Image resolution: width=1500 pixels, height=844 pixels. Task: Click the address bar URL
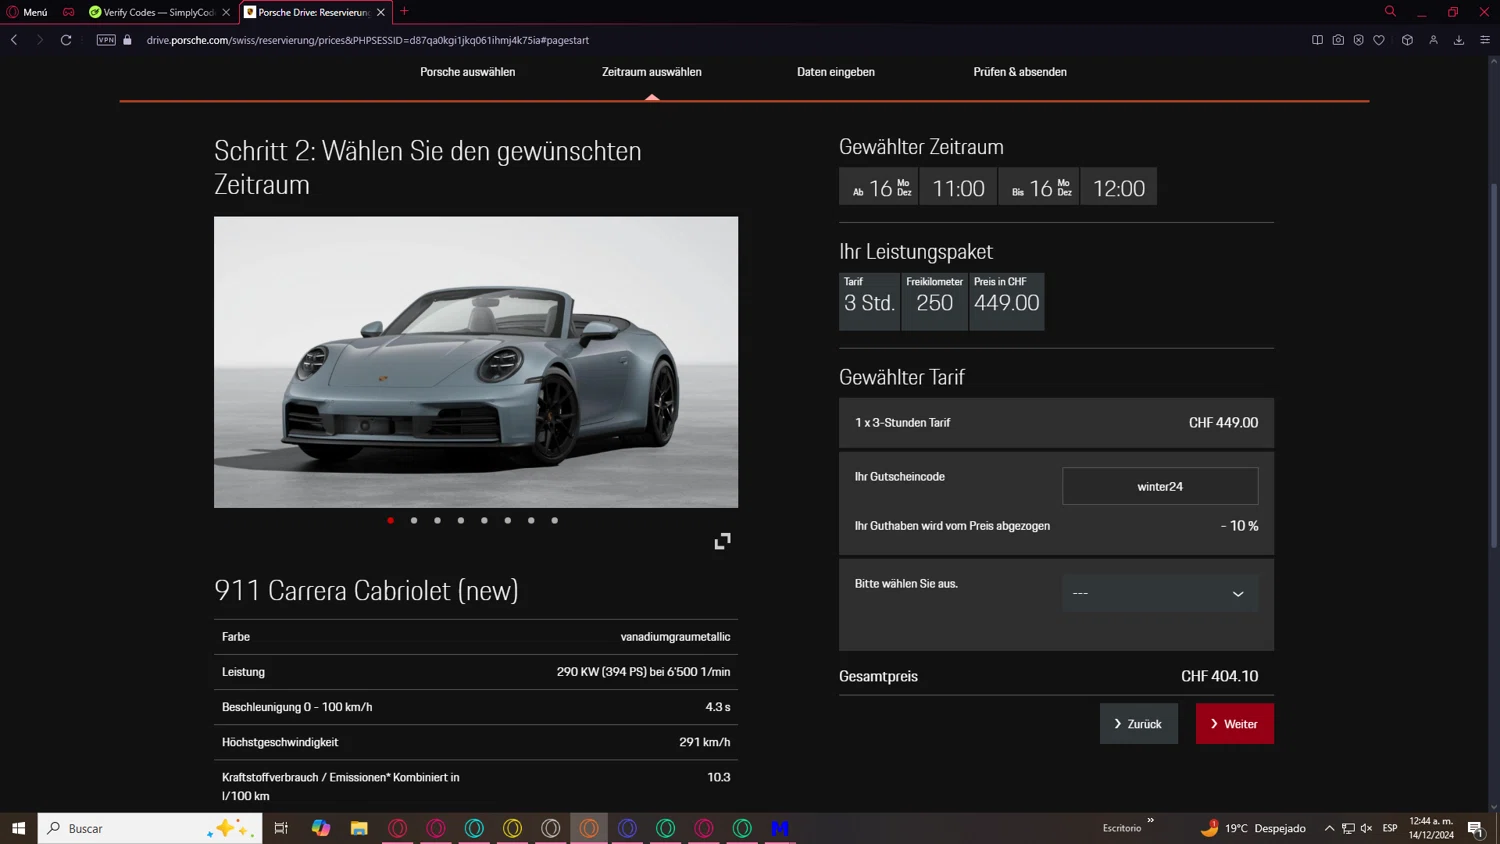point(368,40)
